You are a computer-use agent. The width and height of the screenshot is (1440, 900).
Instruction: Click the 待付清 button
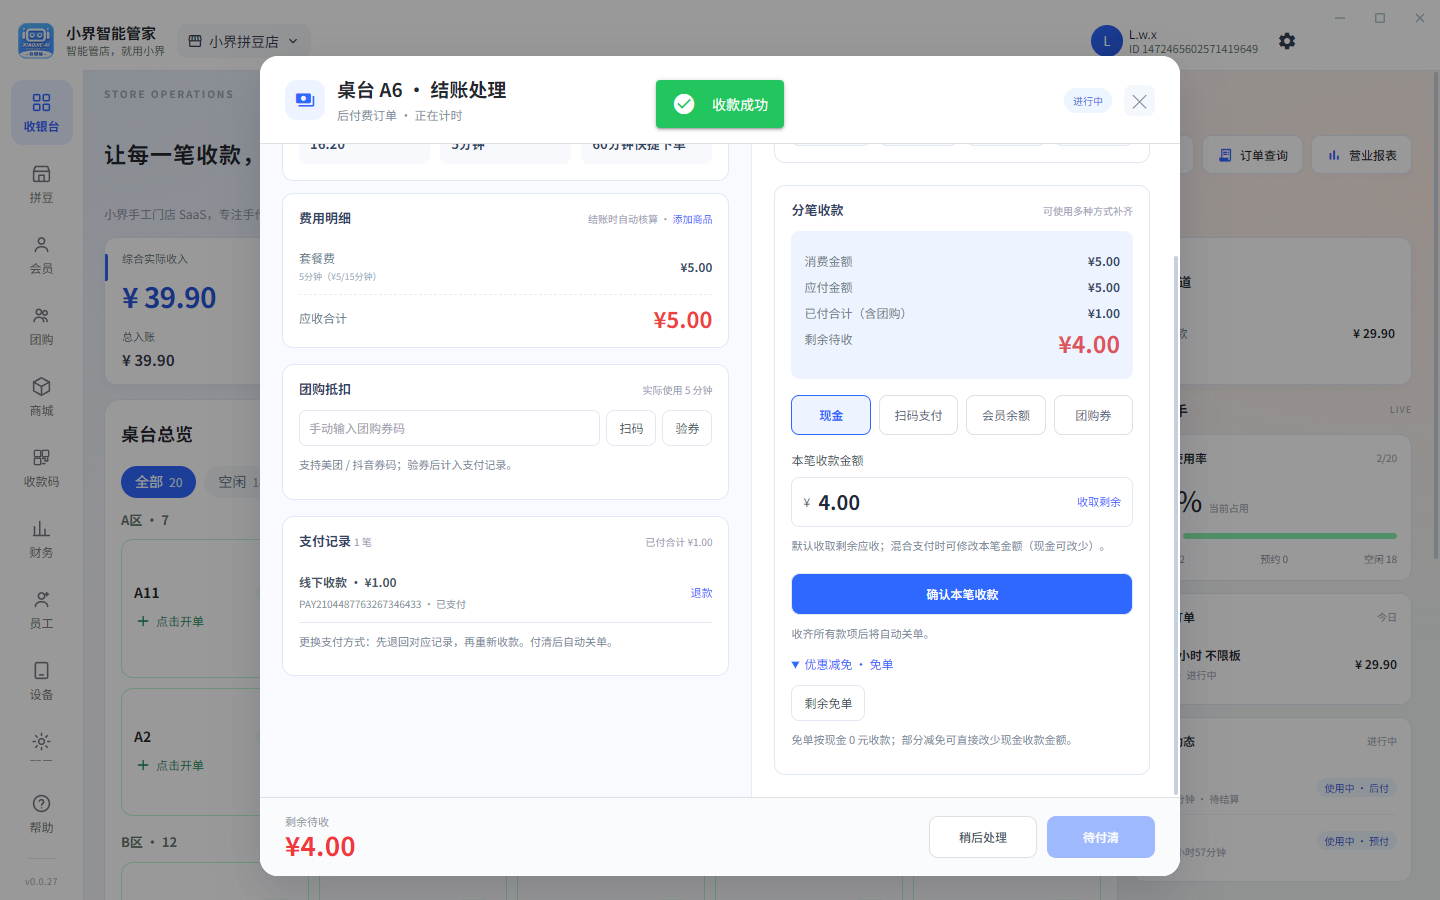1101,838
